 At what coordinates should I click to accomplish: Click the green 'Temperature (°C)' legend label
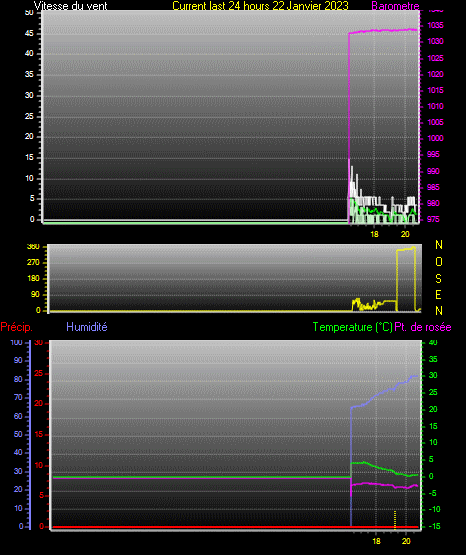(352, 327)
